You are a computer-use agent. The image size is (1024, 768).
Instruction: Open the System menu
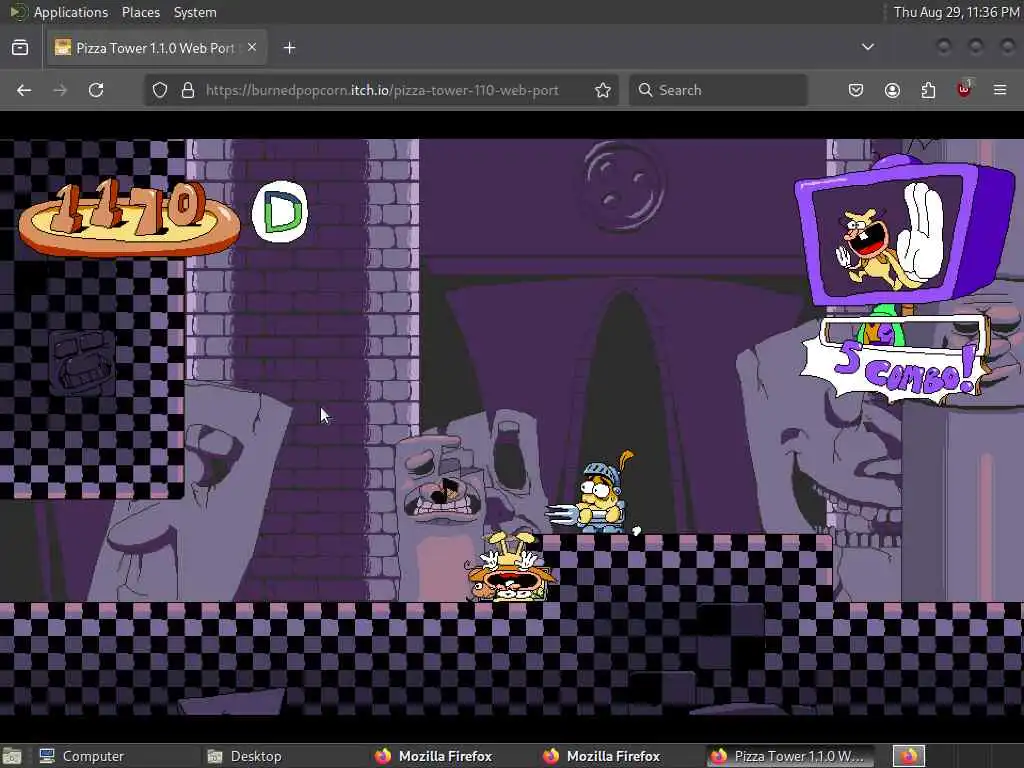(x=195, y=12)
